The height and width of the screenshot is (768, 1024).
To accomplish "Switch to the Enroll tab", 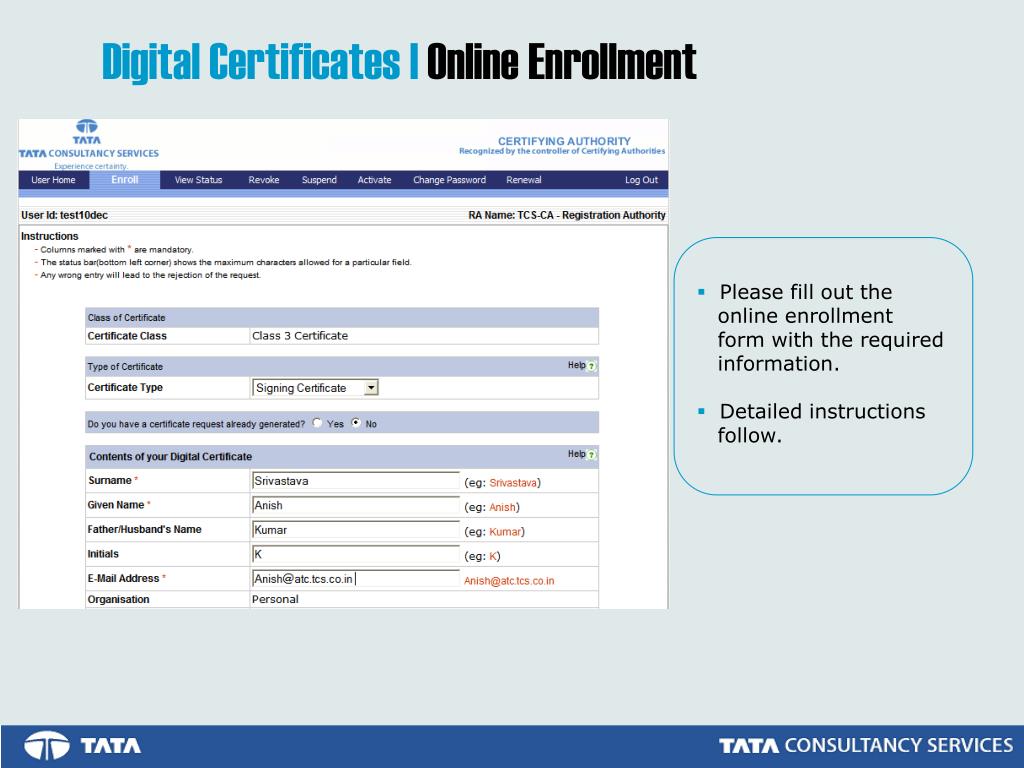I will tap(125, 180).
